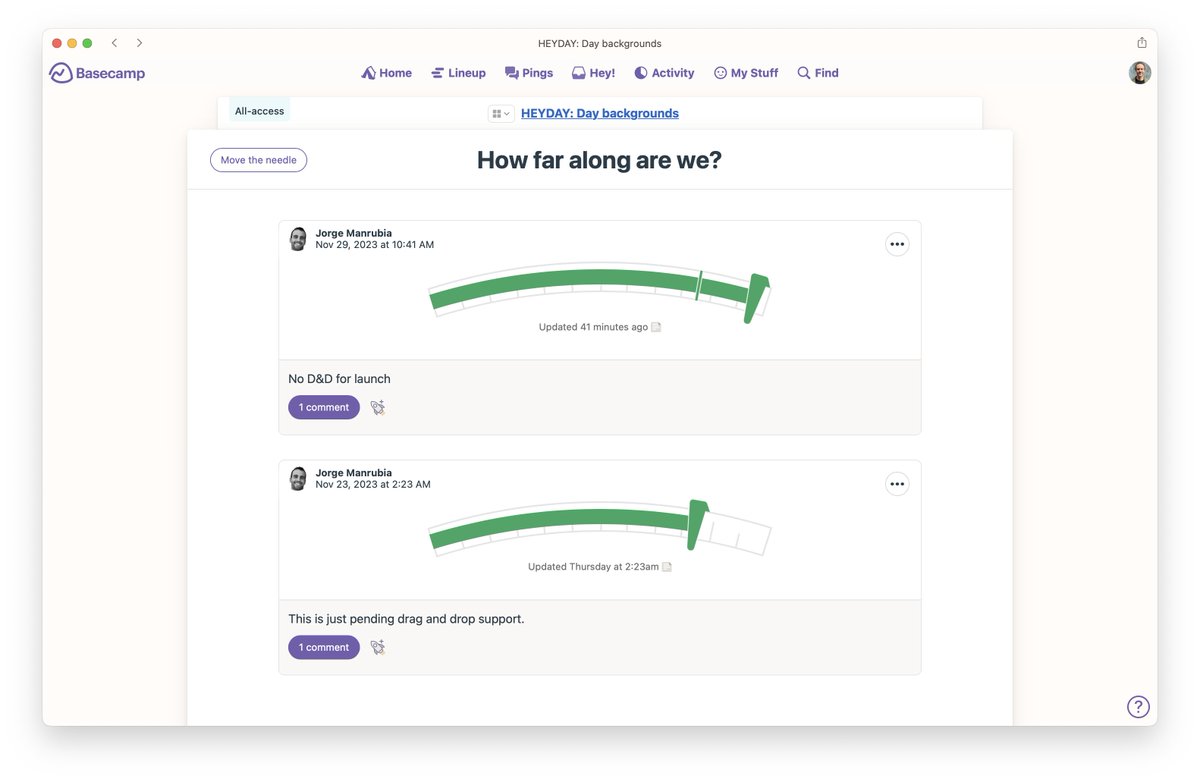Go to the Activity page

tap(664, 73)
